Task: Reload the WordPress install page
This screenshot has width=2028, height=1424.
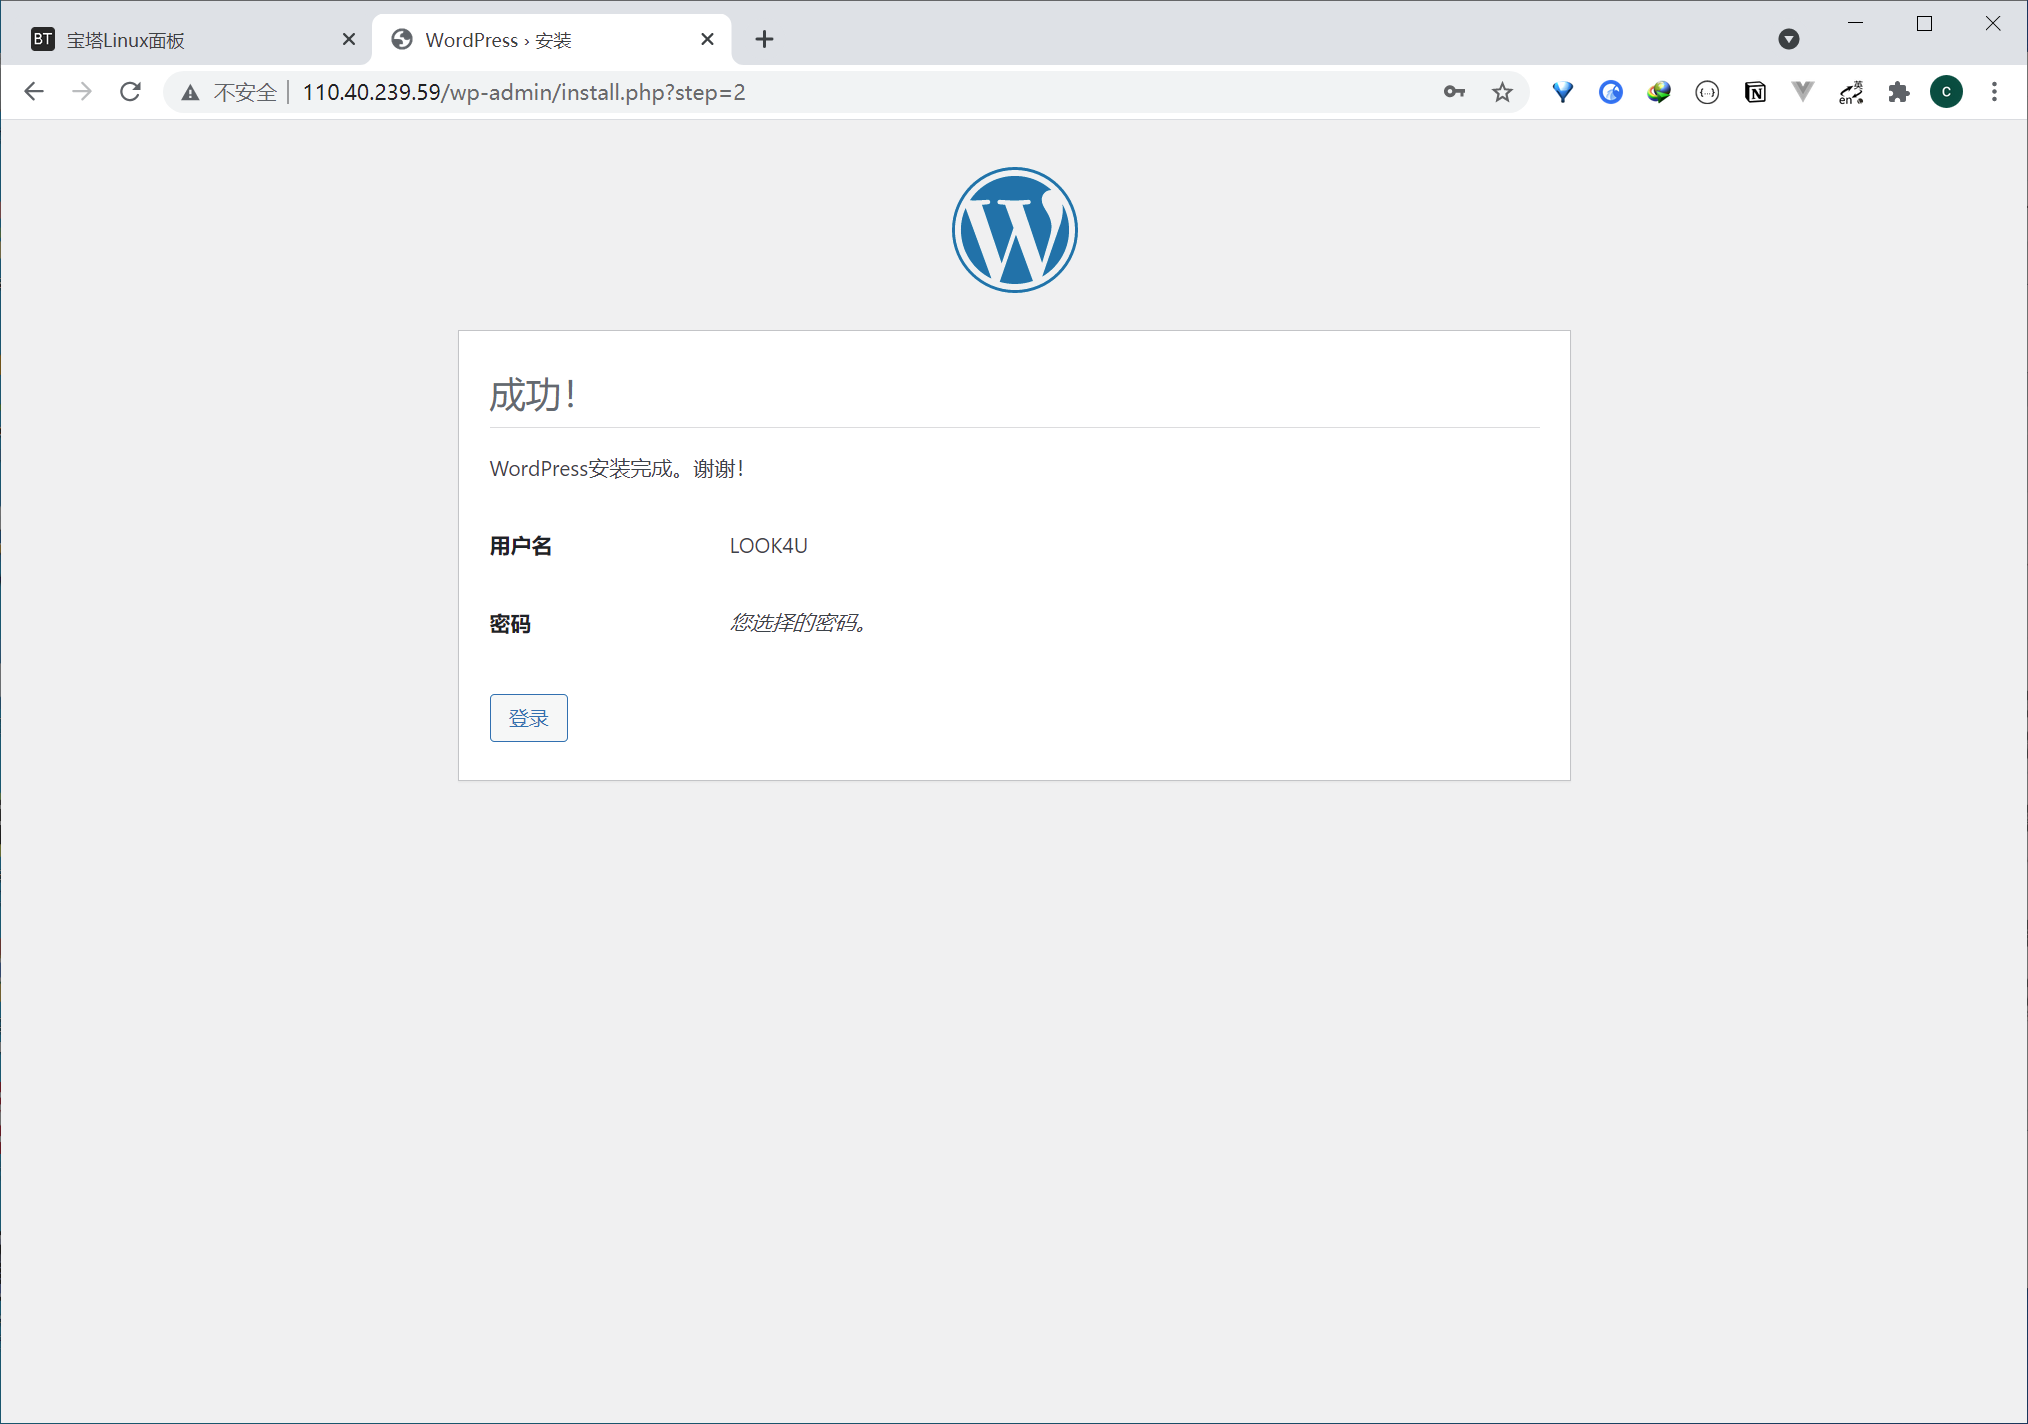Action: tap(130, 92)
